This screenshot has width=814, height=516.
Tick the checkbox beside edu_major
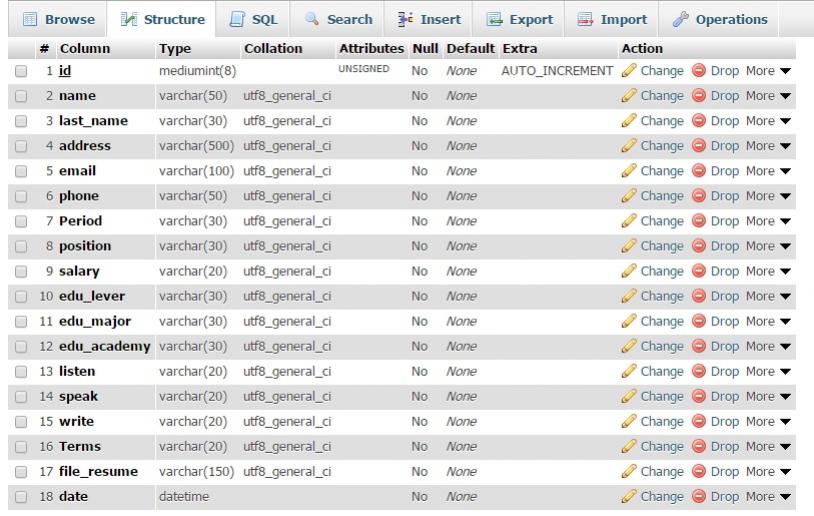[x=21, y=321]
